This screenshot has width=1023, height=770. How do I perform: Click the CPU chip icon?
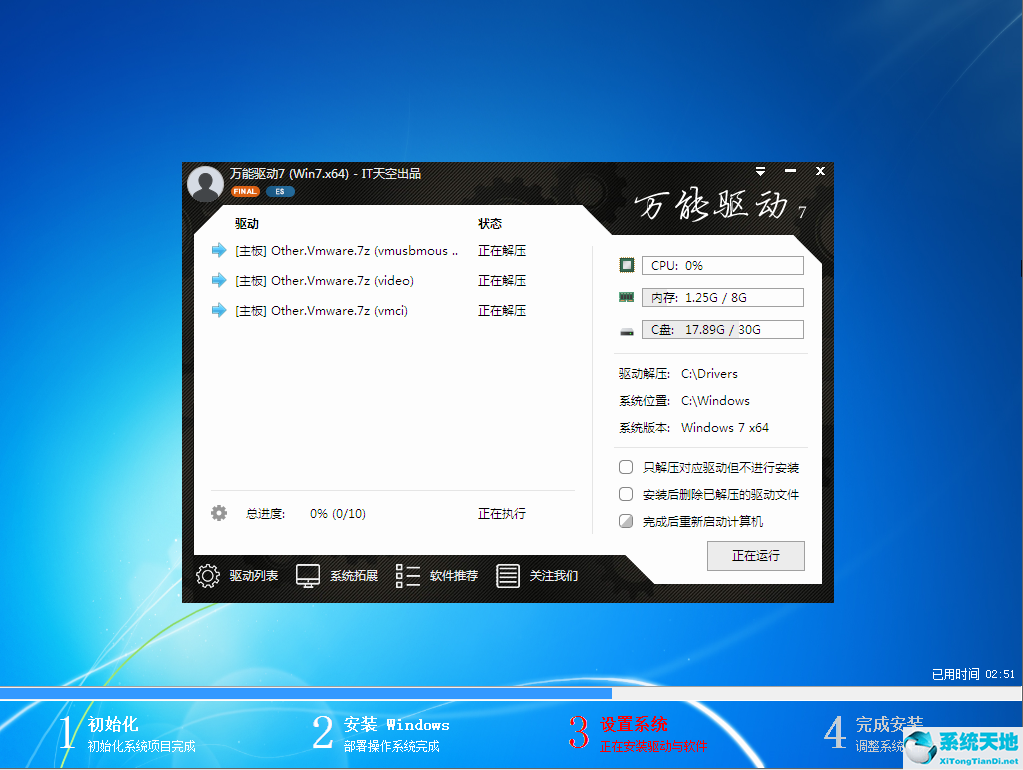pos(626,265)
